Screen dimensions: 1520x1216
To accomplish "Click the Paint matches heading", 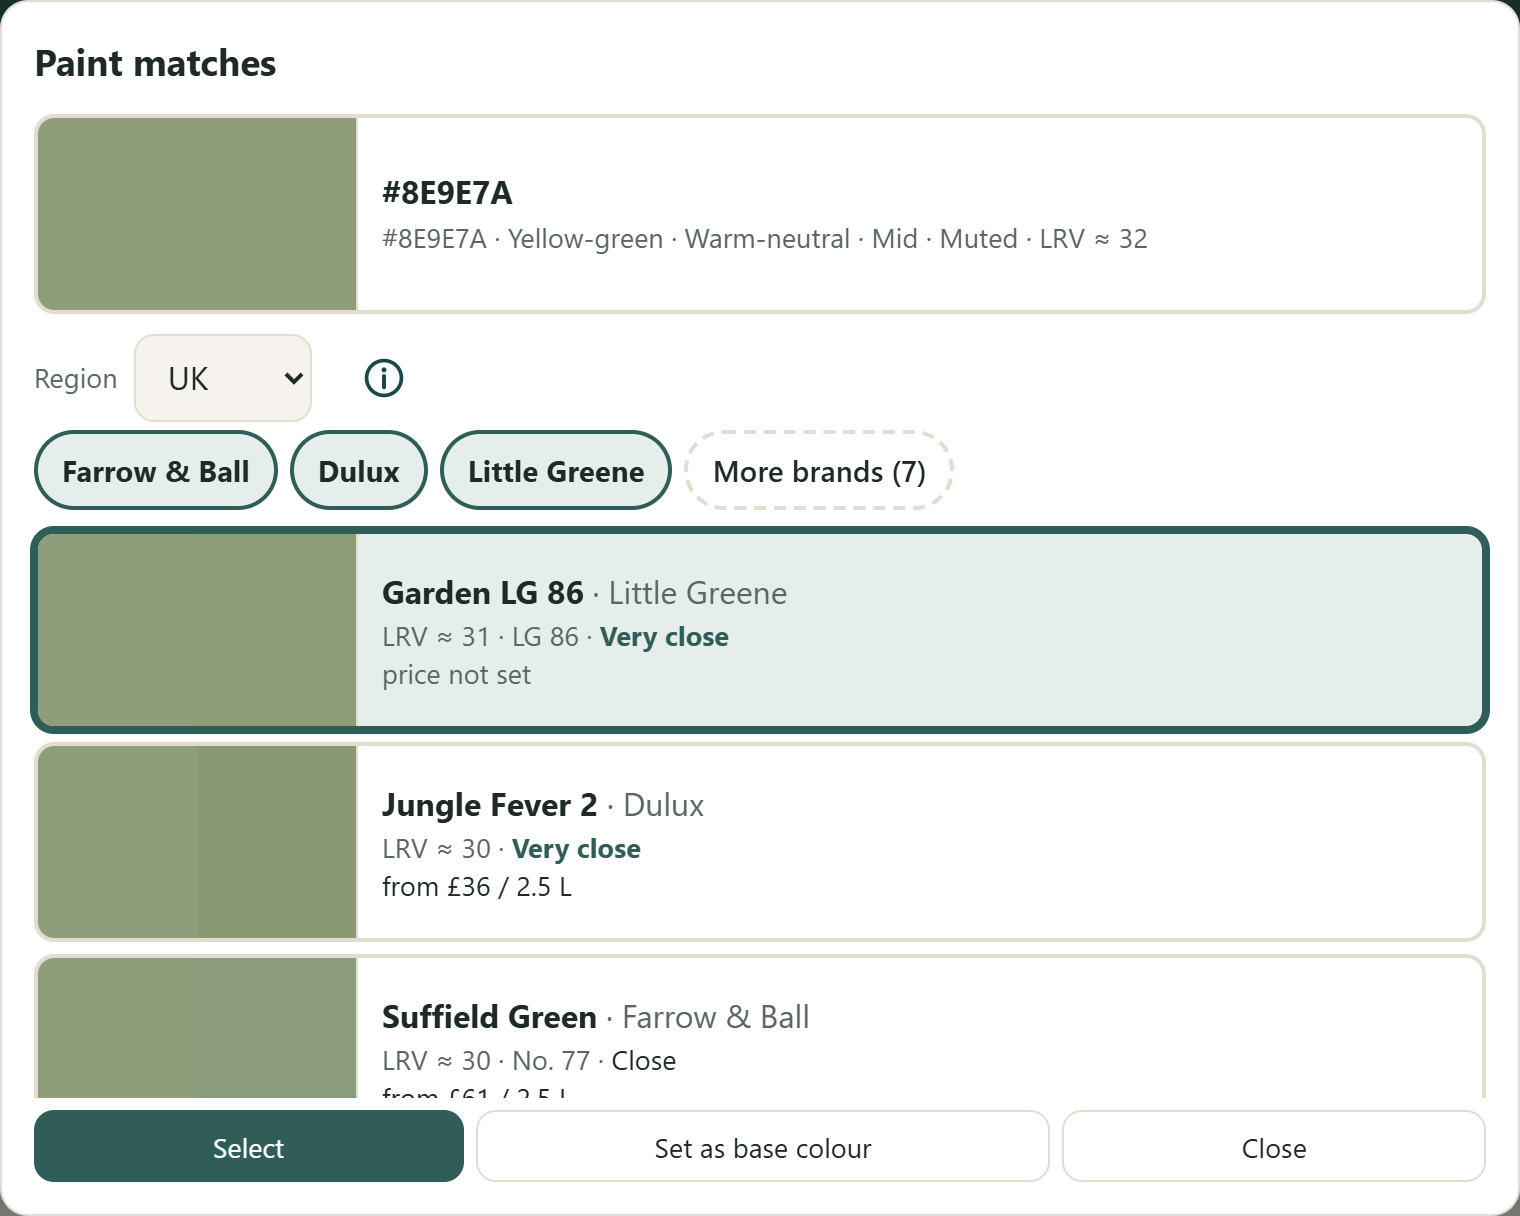I will pyautogui.click(x=156, y=63).
